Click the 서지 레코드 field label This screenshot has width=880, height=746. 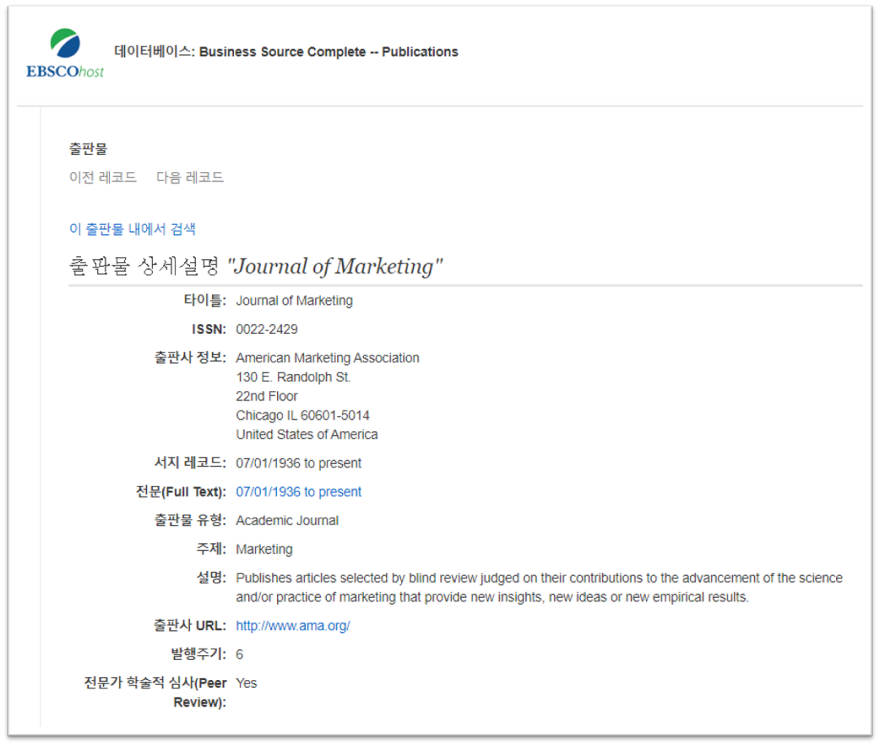click(190, 463)
